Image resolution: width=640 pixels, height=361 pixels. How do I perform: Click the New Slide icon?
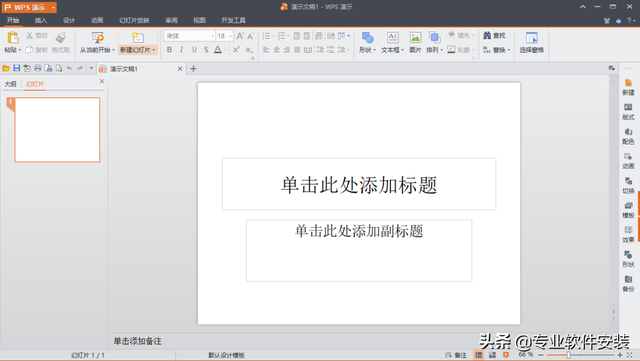[x=138, y=38]
